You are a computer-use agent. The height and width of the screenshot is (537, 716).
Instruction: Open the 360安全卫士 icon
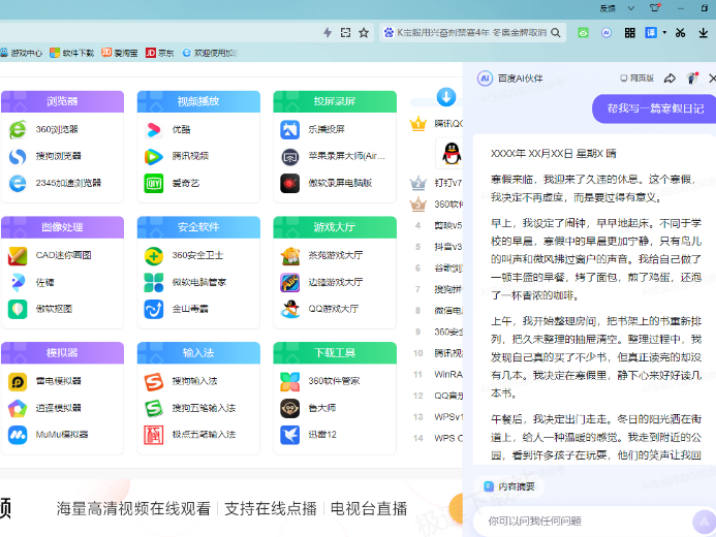(153, 256)
